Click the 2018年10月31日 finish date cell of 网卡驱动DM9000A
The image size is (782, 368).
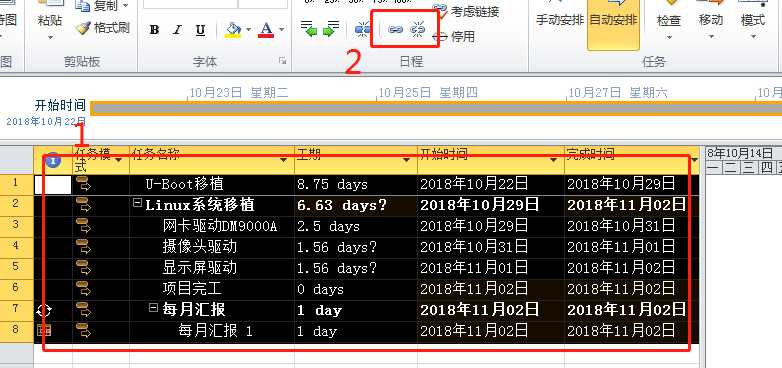[631, 226]
